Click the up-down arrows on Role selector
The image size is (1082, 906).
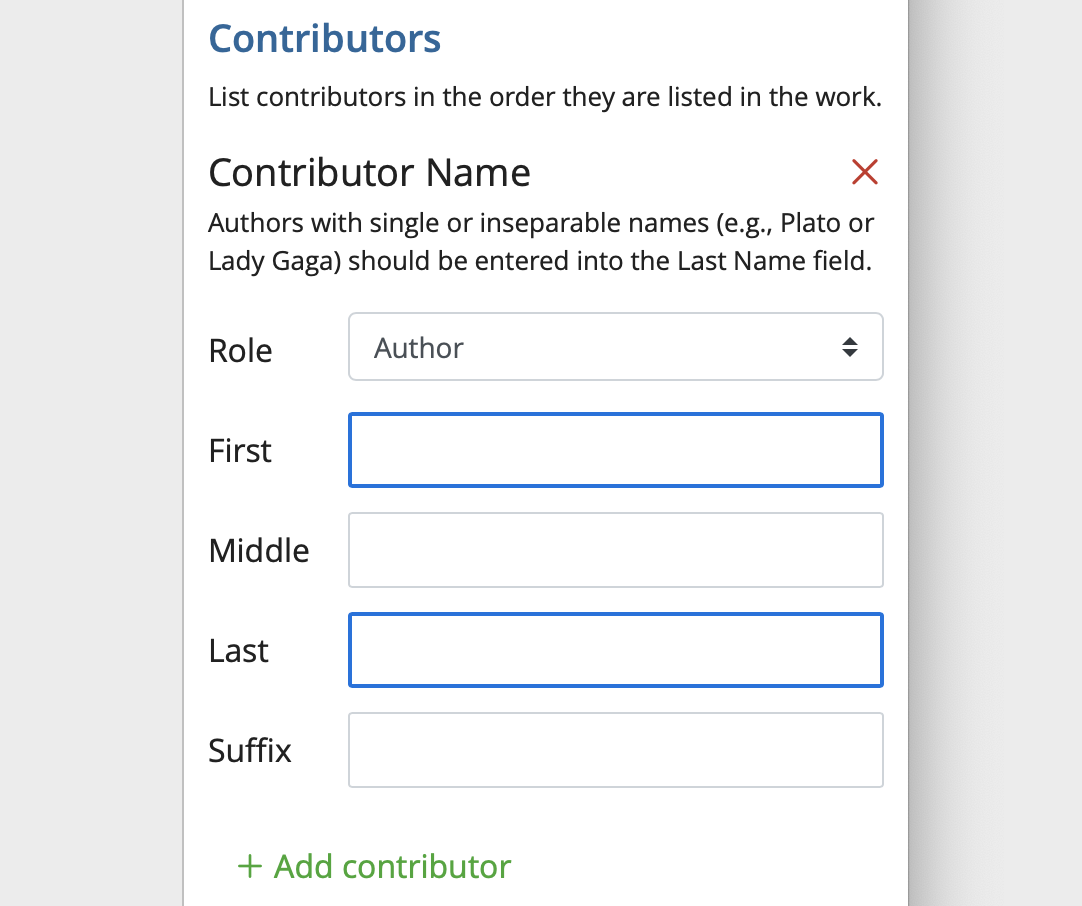pyautogui.click(x=849, y=347)
